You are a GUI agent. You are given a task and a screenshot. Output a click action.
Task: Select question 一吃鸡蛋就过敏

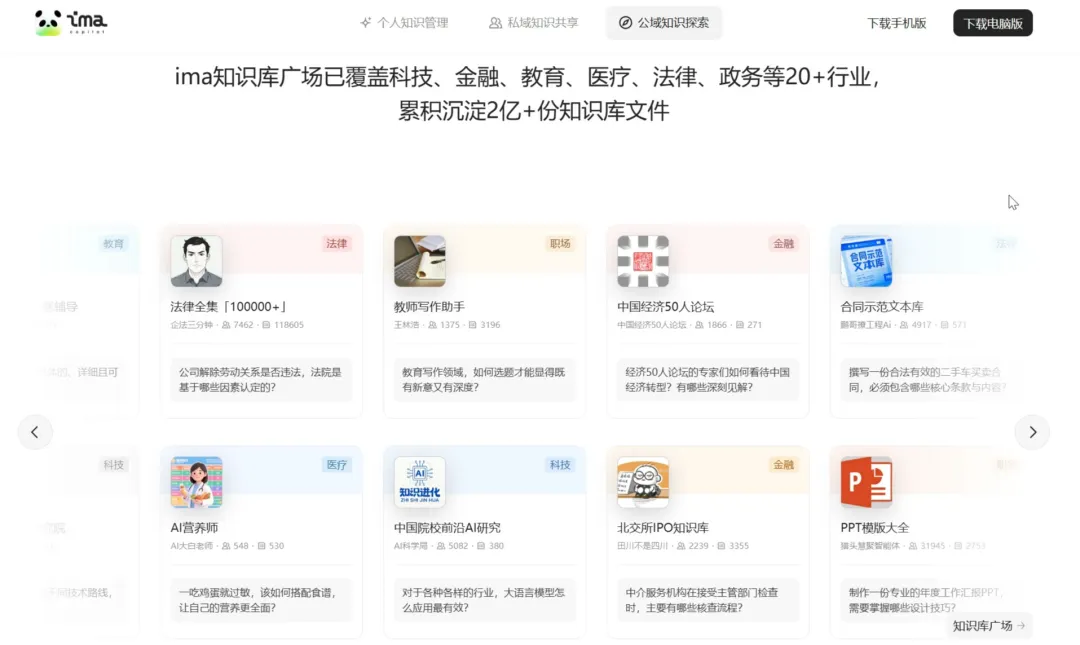[261, 600]
